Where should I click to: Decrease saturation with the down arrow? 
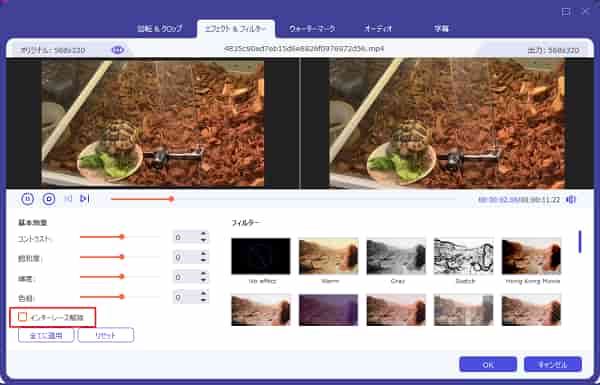(x=204, y=261)
